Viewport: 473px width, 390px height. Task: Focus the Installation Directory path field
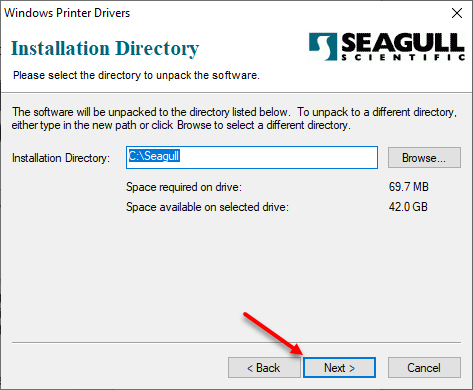pyautogui.click(x=252, y=157)
